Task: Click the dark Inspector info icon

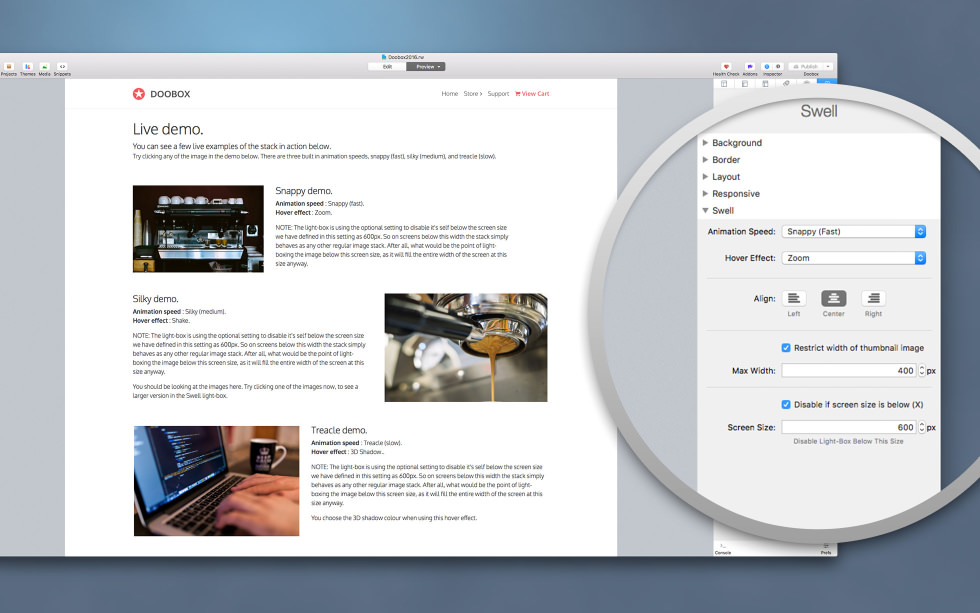Action: pyautogui.click(x=778, y=66)
